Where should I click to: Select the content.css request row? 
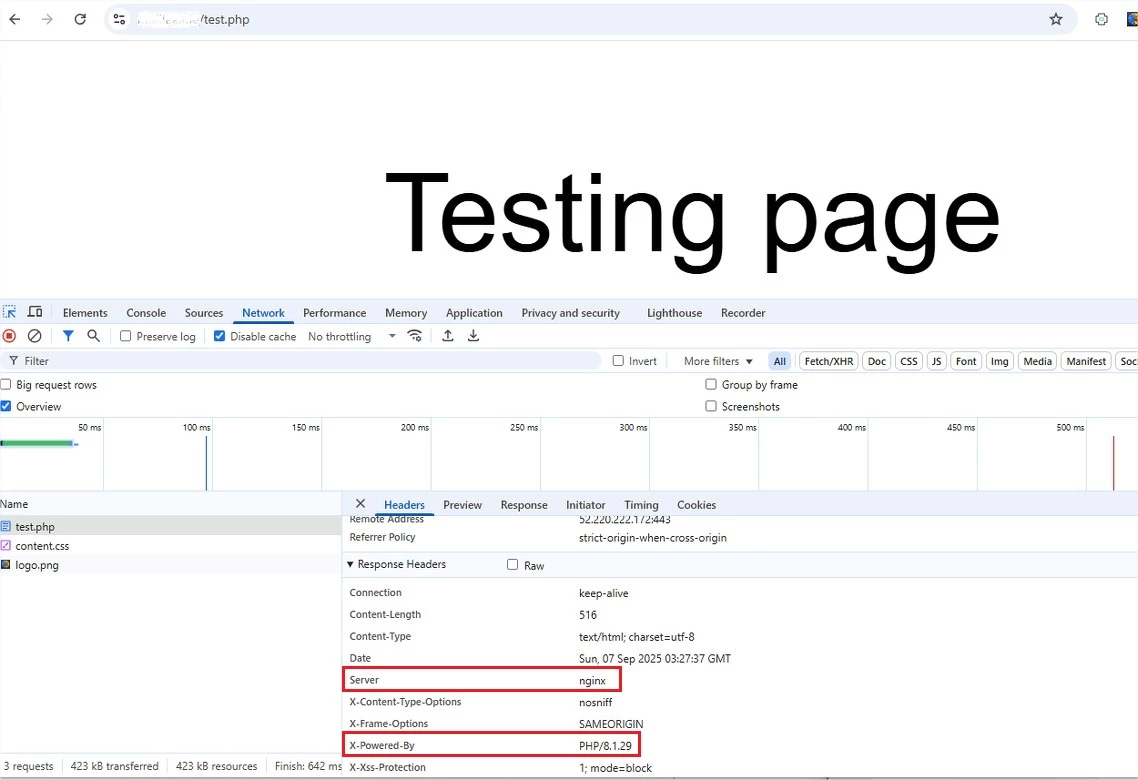click(x=171, y=546)
